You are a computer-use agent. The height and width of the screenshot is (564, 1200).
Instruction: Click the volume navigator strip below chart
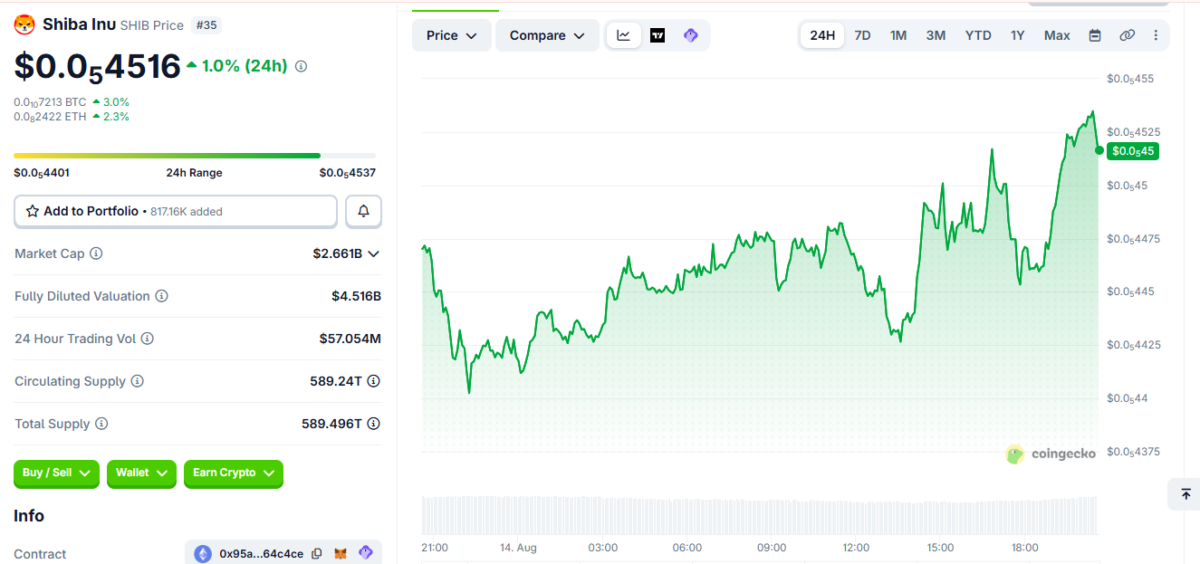[760, 515]
